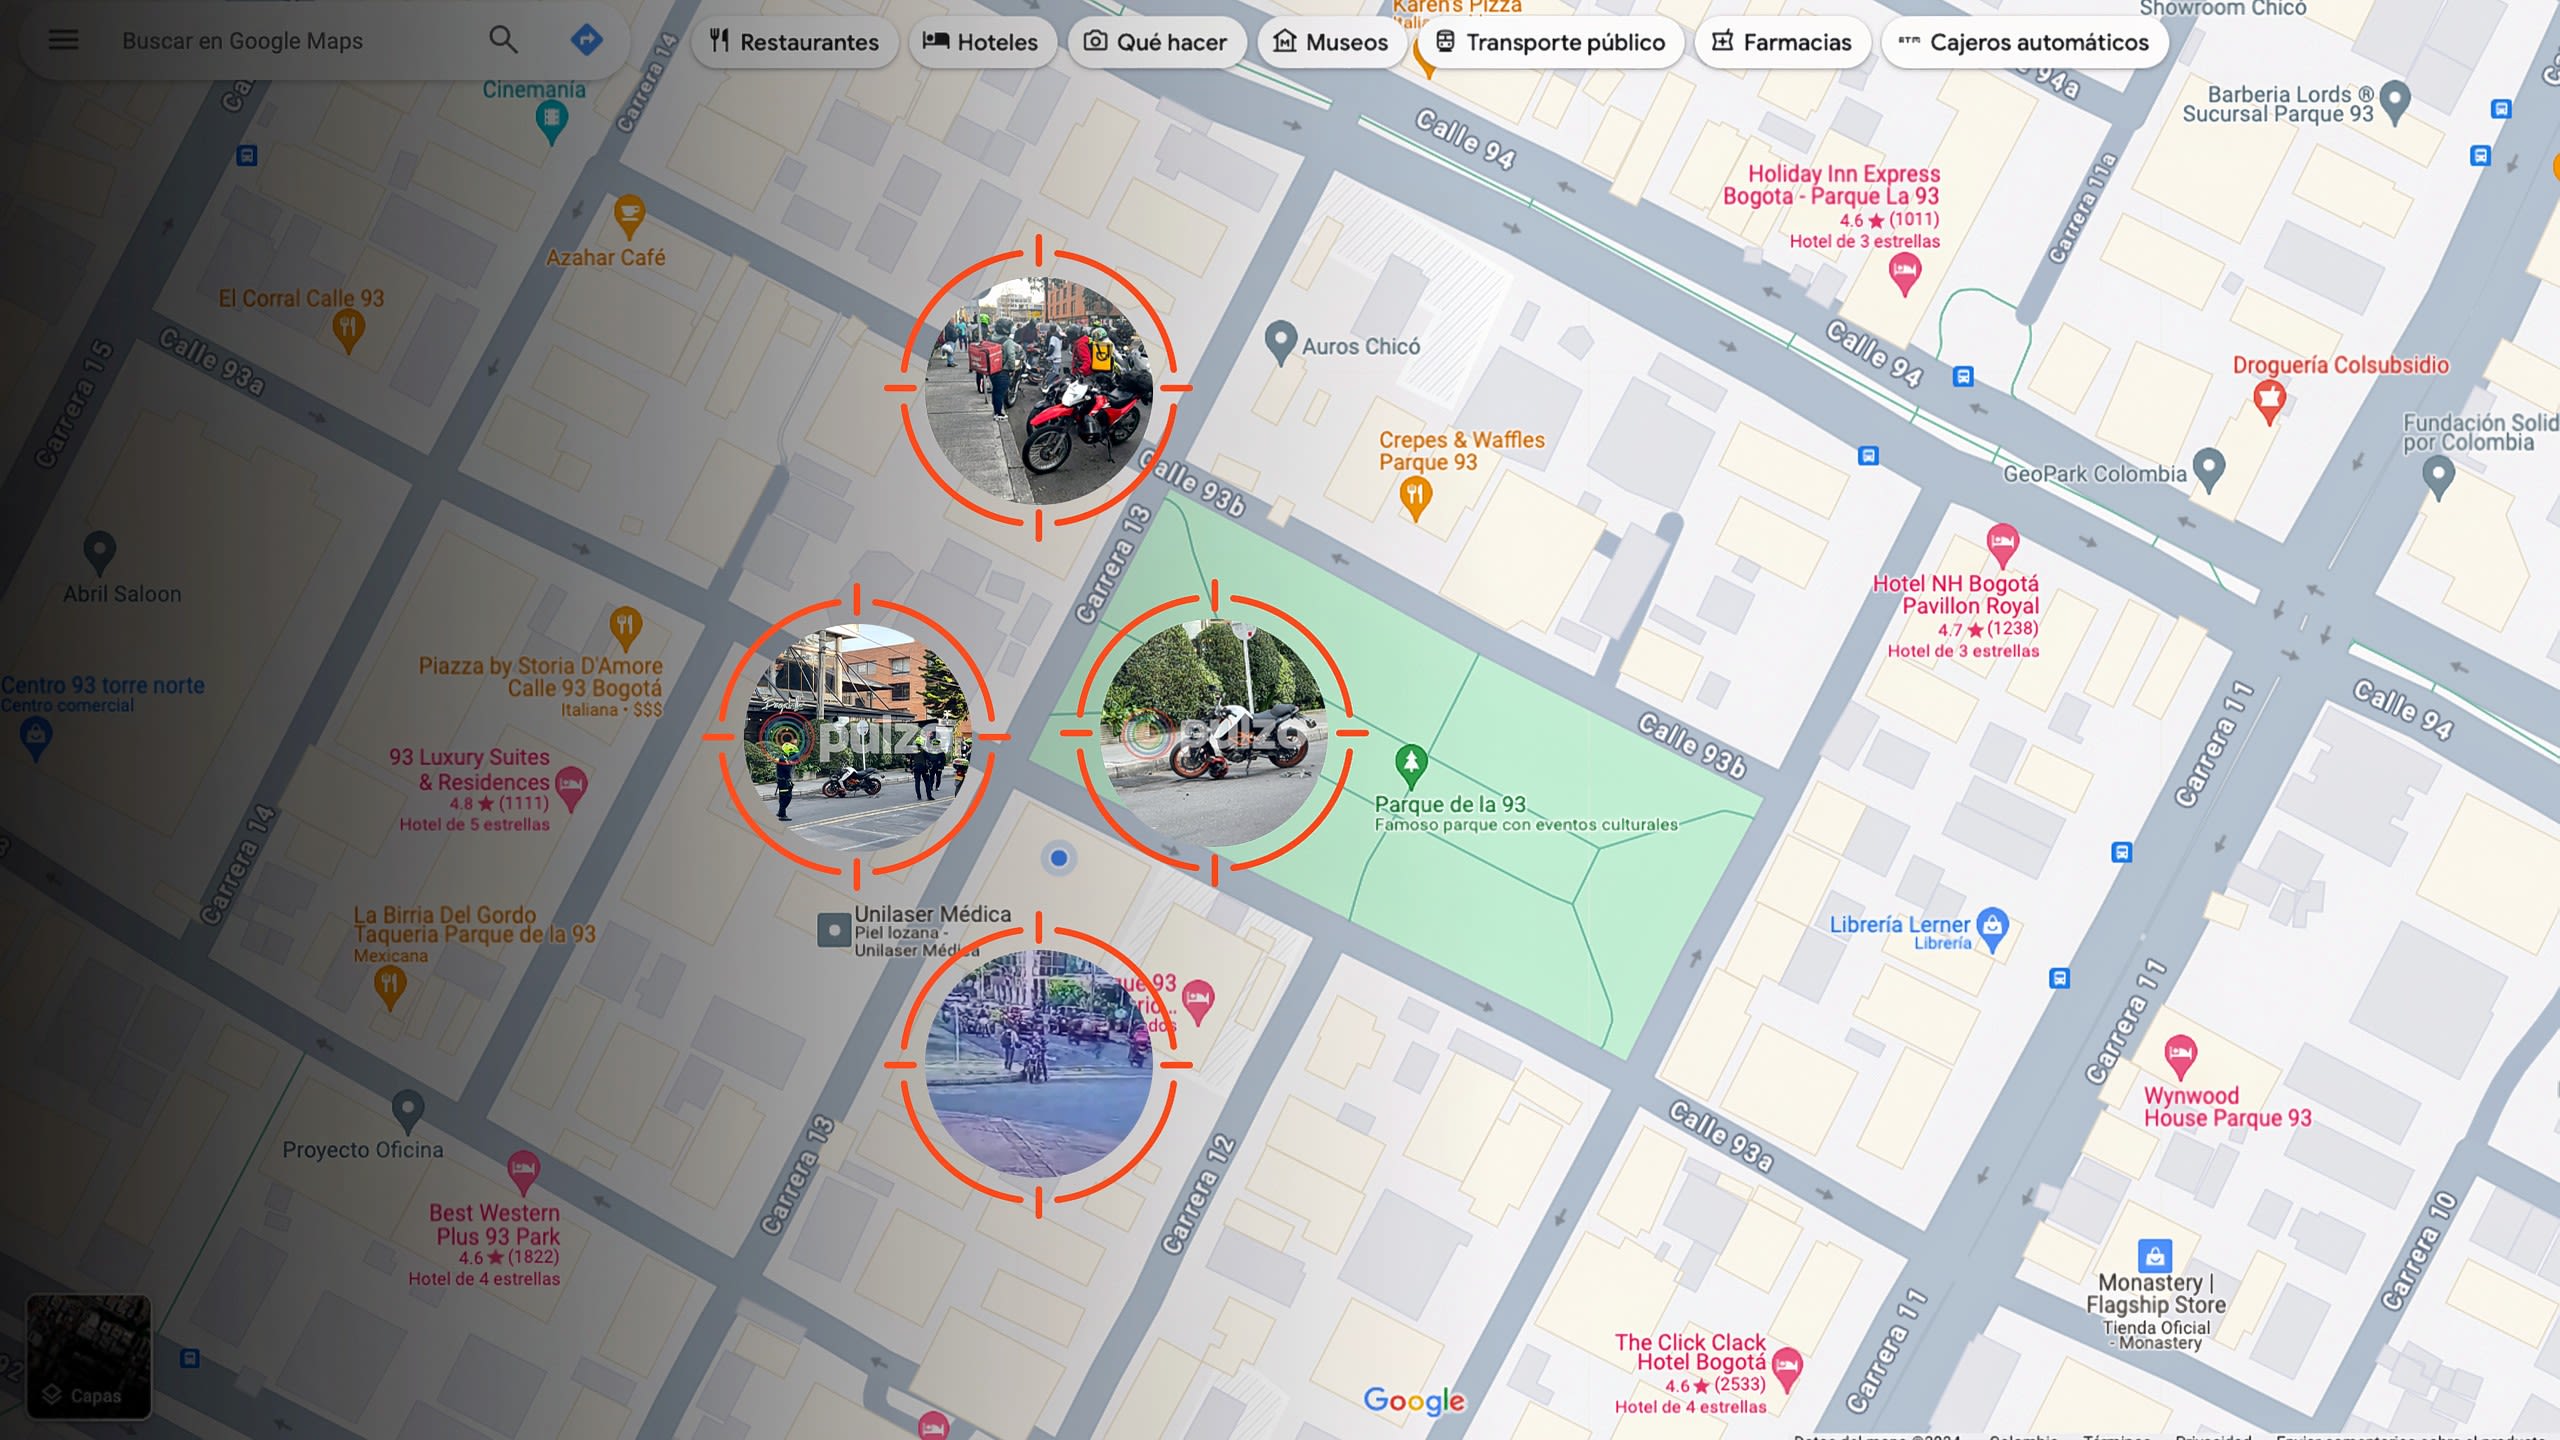Click the La Birria Del Gordo restaurant pin
This screenshot has width=2560, height=1440.
pos(390,988)
